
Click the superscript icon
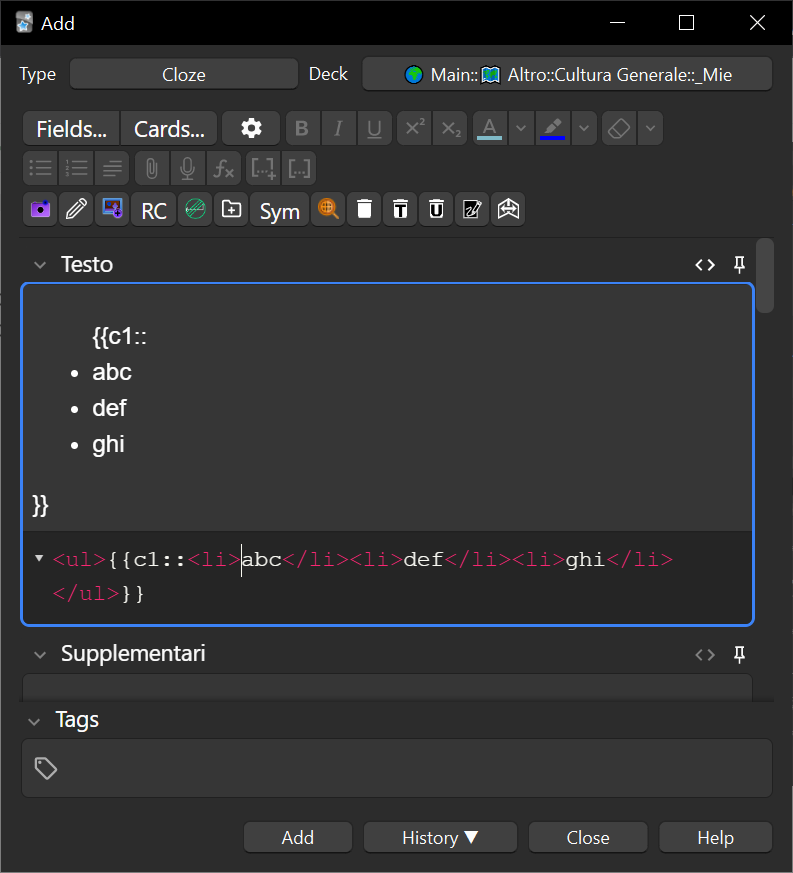tap(413, 129)
